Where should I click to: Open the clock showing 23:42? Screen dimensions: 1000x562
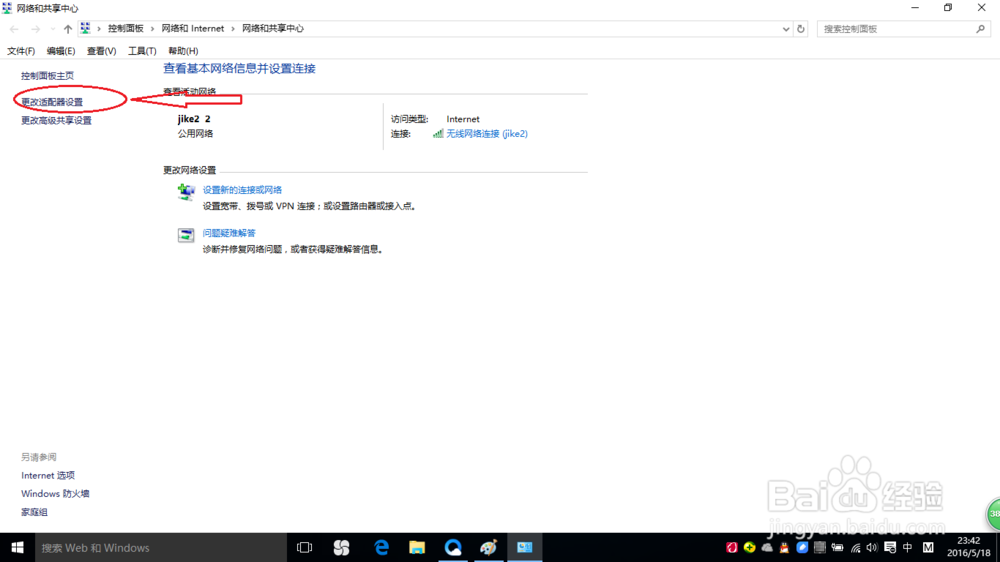[x=969, y=547]
